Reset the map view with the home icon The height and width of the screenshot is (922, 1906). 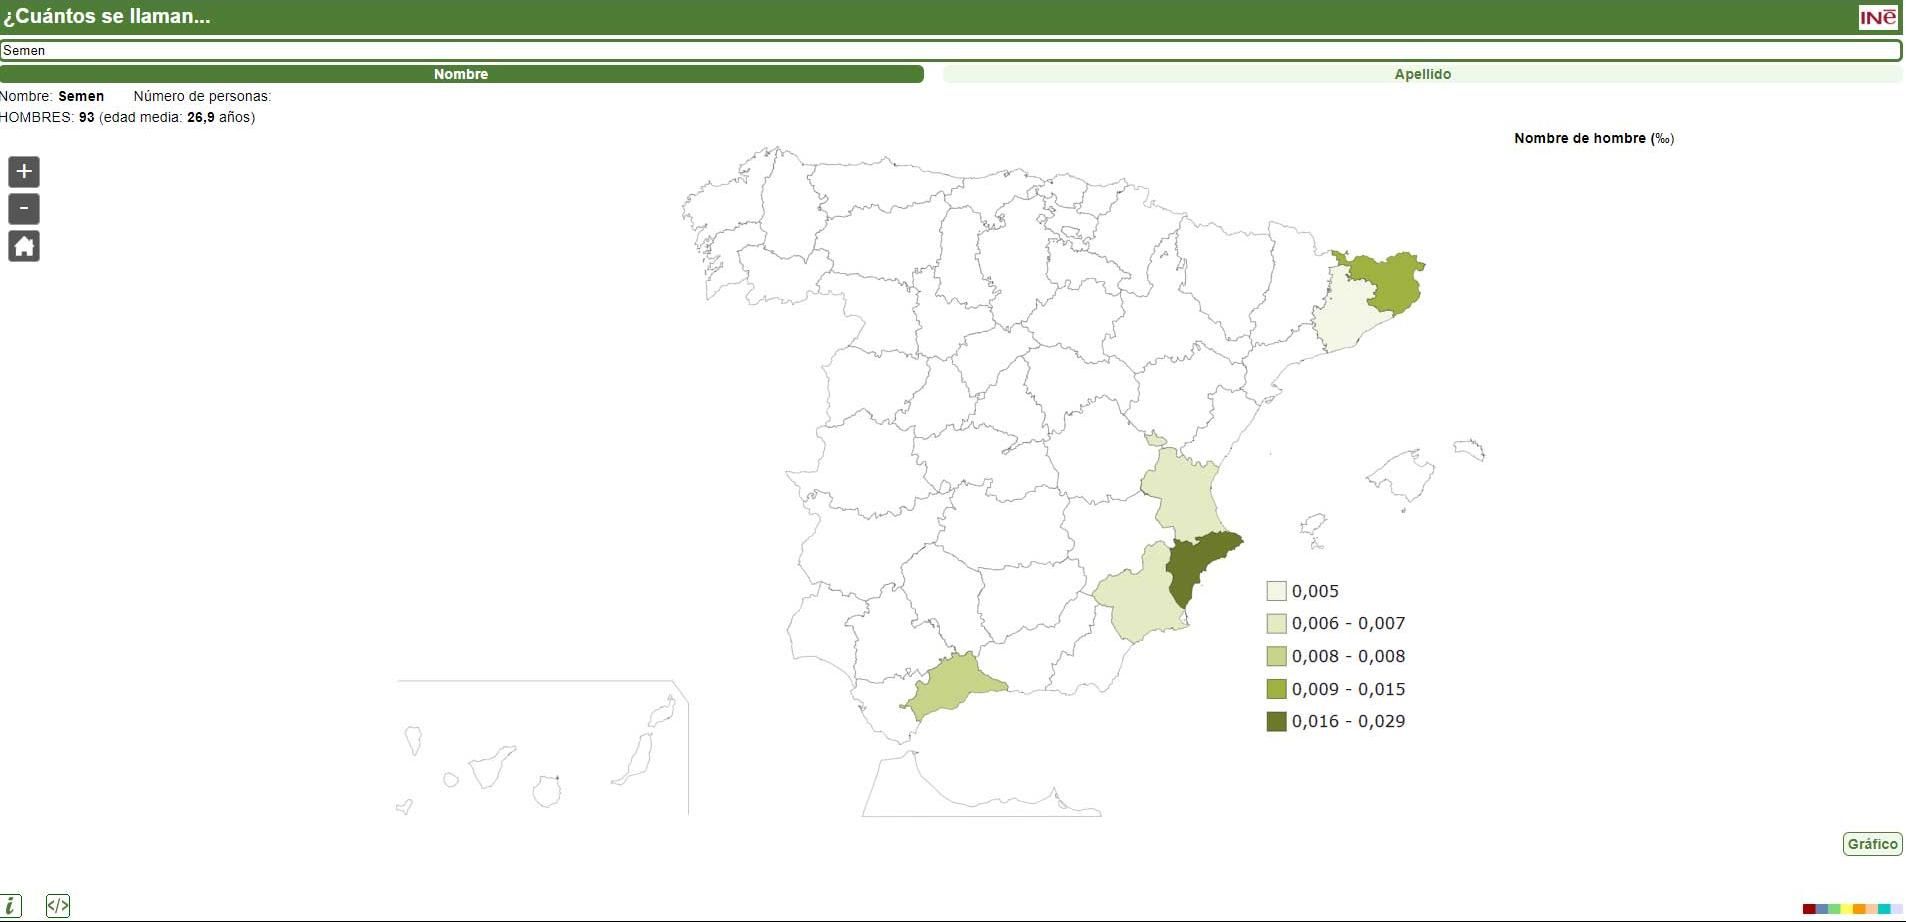pos(23,245)
